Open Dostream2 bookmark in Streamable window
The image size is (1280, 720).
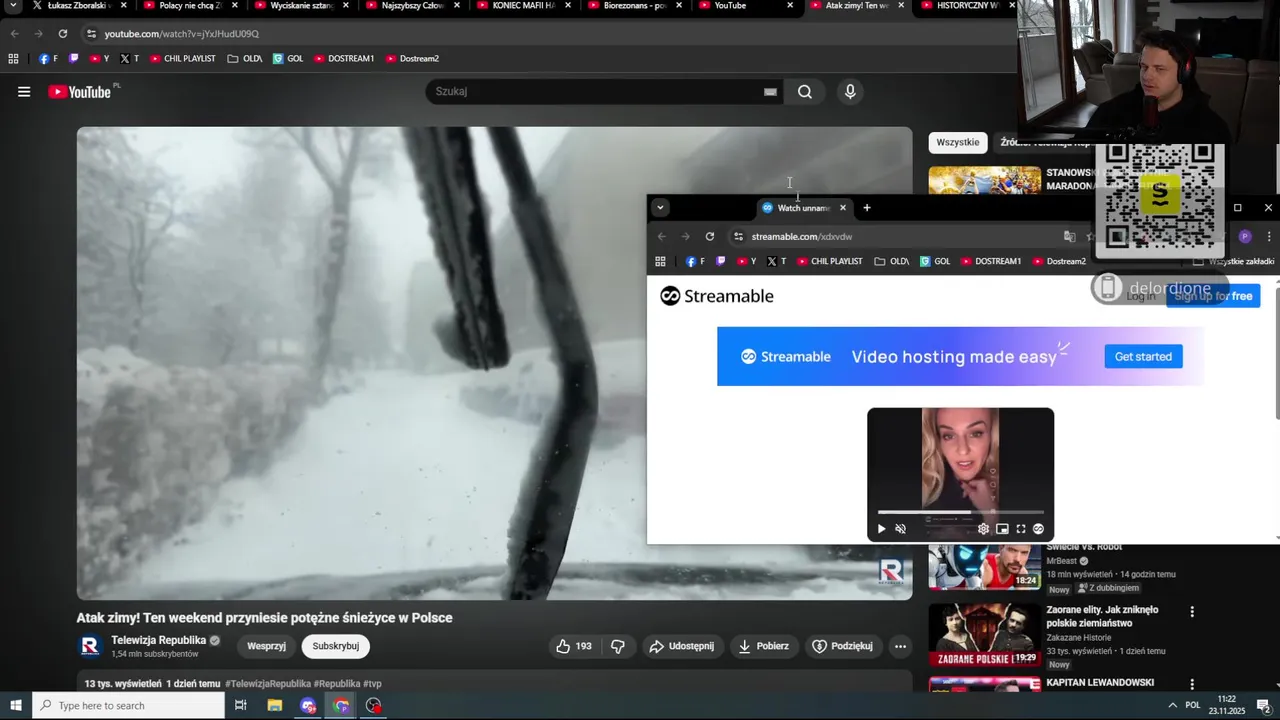click(x=1058, y=262)
